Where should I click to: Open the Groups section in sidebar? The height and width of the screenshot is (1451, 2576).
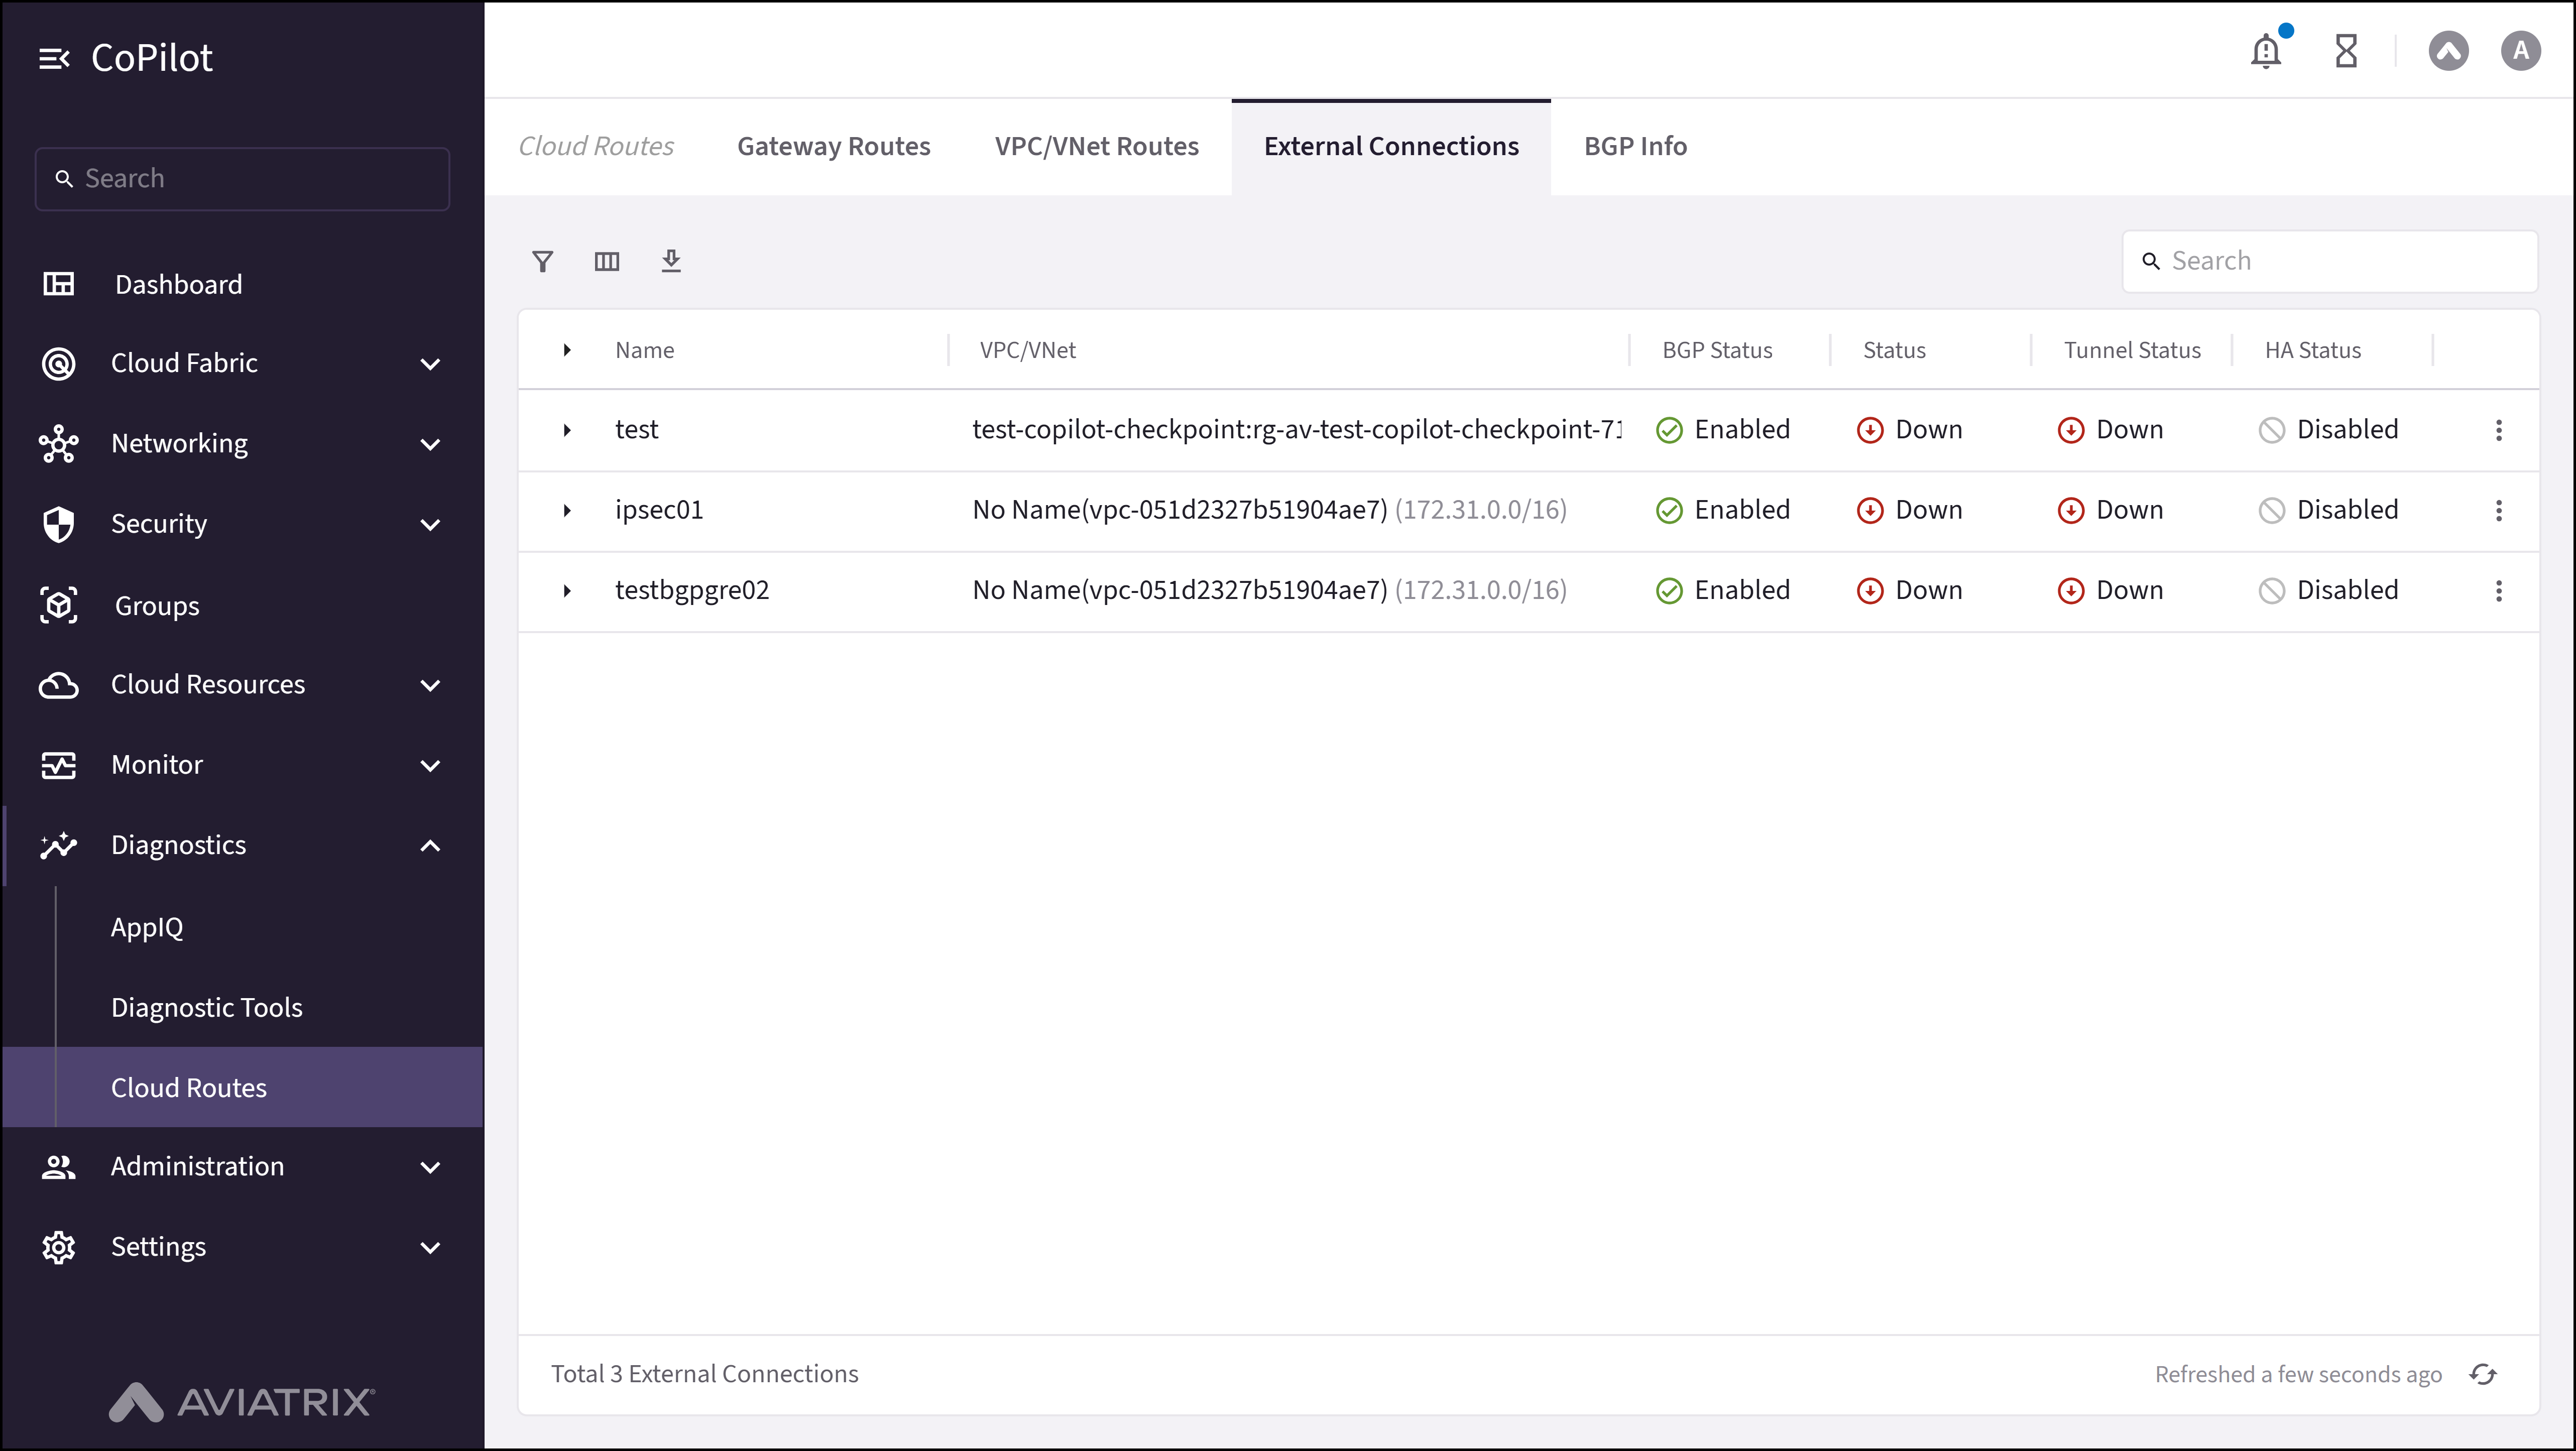click(157, 604)
